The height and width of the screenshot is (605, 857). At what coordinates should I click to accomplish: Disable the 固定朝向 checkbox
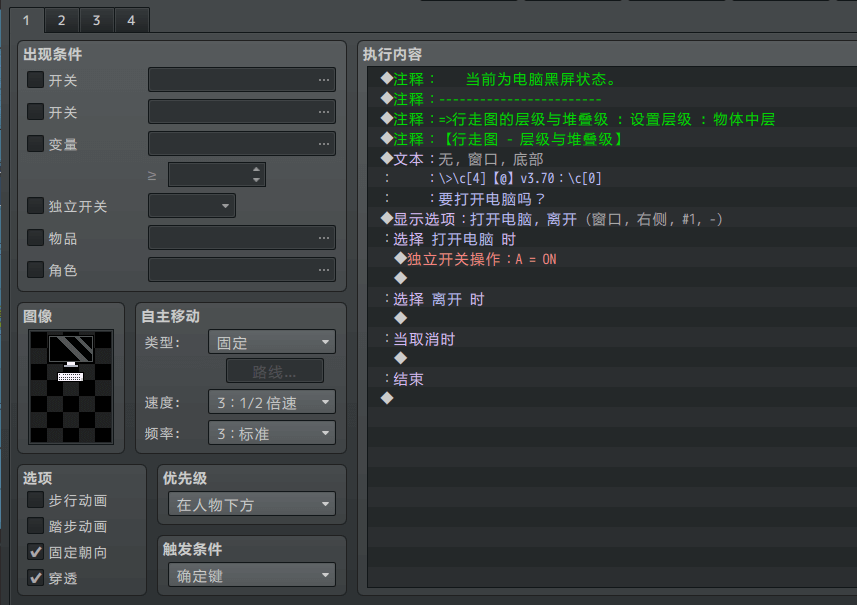(35, 552)
